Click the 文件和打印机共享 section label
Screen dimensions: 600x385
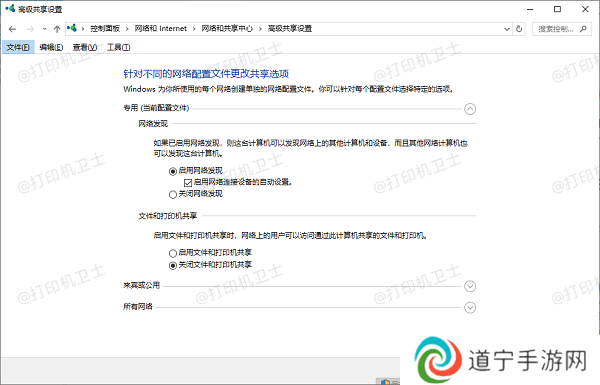[x=168, y=216]
